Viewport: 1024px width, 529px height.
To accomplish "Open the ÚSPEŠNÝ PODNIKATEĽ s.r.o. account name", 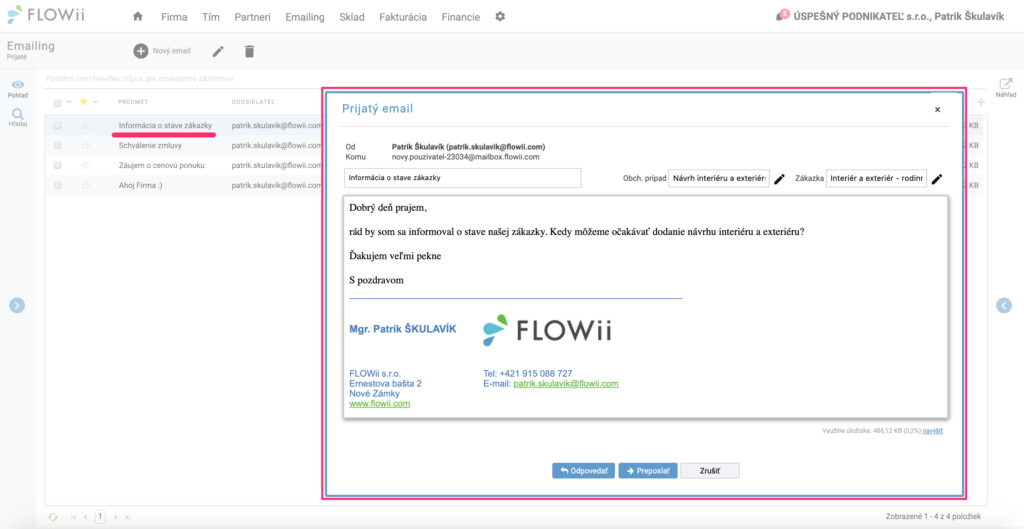I will [861, 17].
